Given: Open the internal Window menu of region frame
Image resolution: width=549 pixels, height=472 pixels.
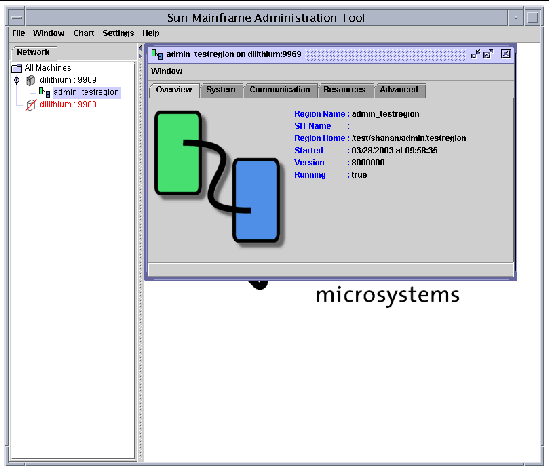Looking at the screenshot, I should [x=167, y=71].
